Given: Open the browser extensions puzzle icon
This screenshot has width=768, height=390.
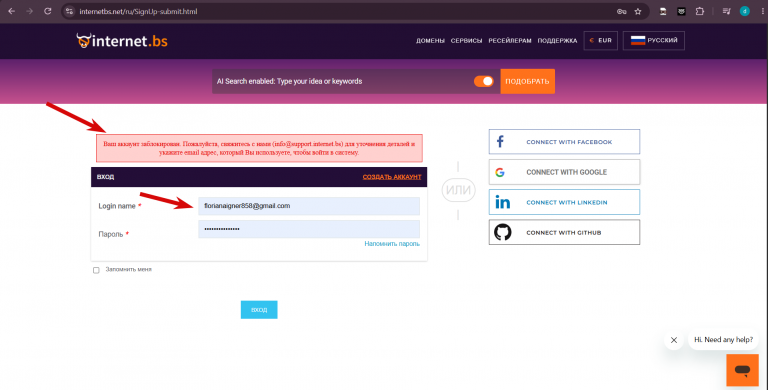Looking at the screenshot, I should [x=699, y=11].
